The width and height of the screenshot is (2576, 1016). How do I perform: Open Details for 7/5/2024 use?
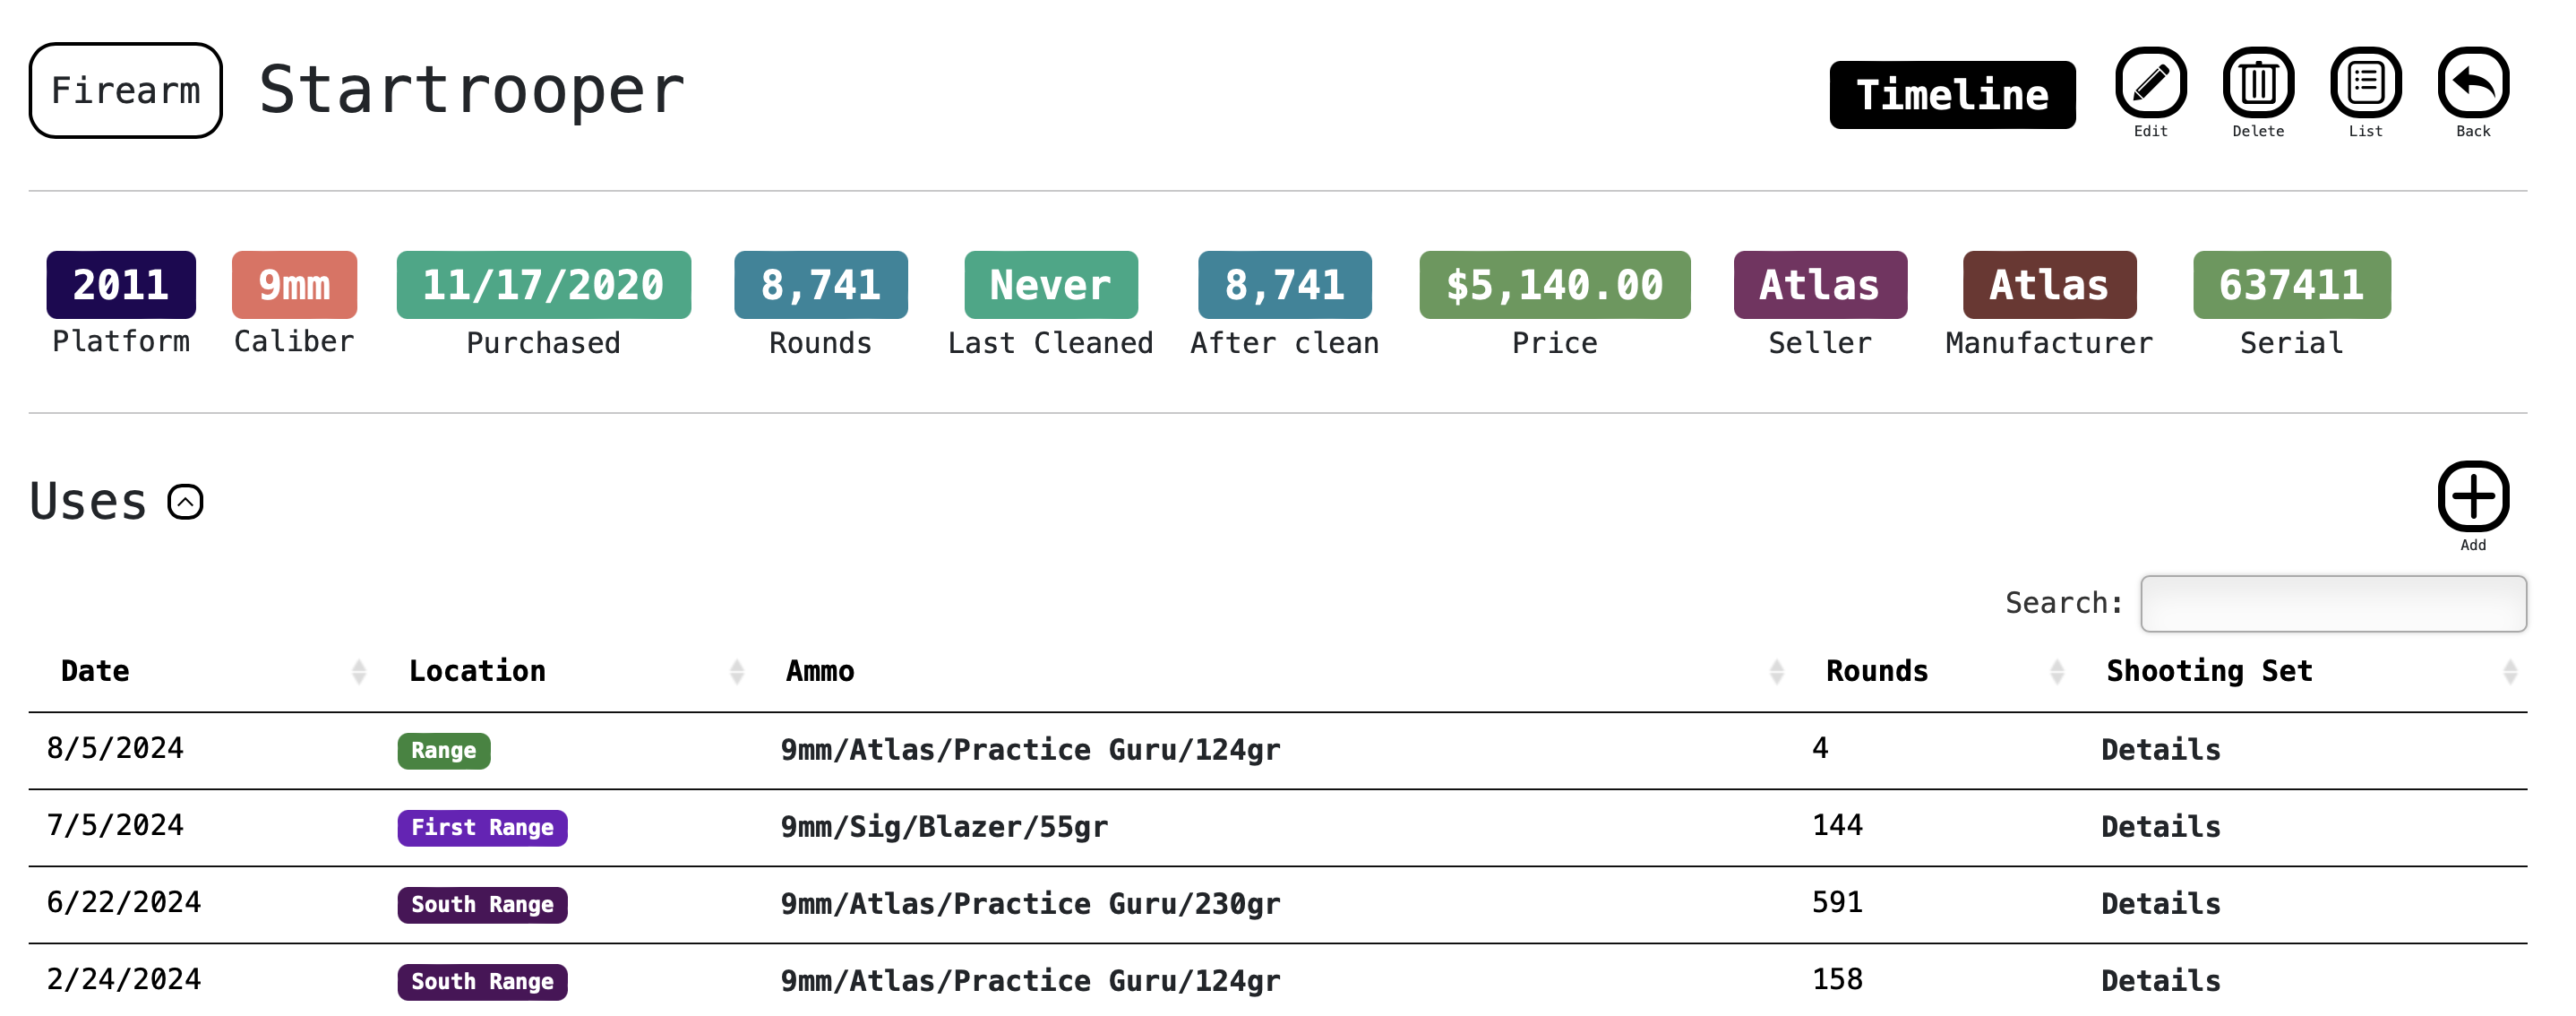(2160, 827)
